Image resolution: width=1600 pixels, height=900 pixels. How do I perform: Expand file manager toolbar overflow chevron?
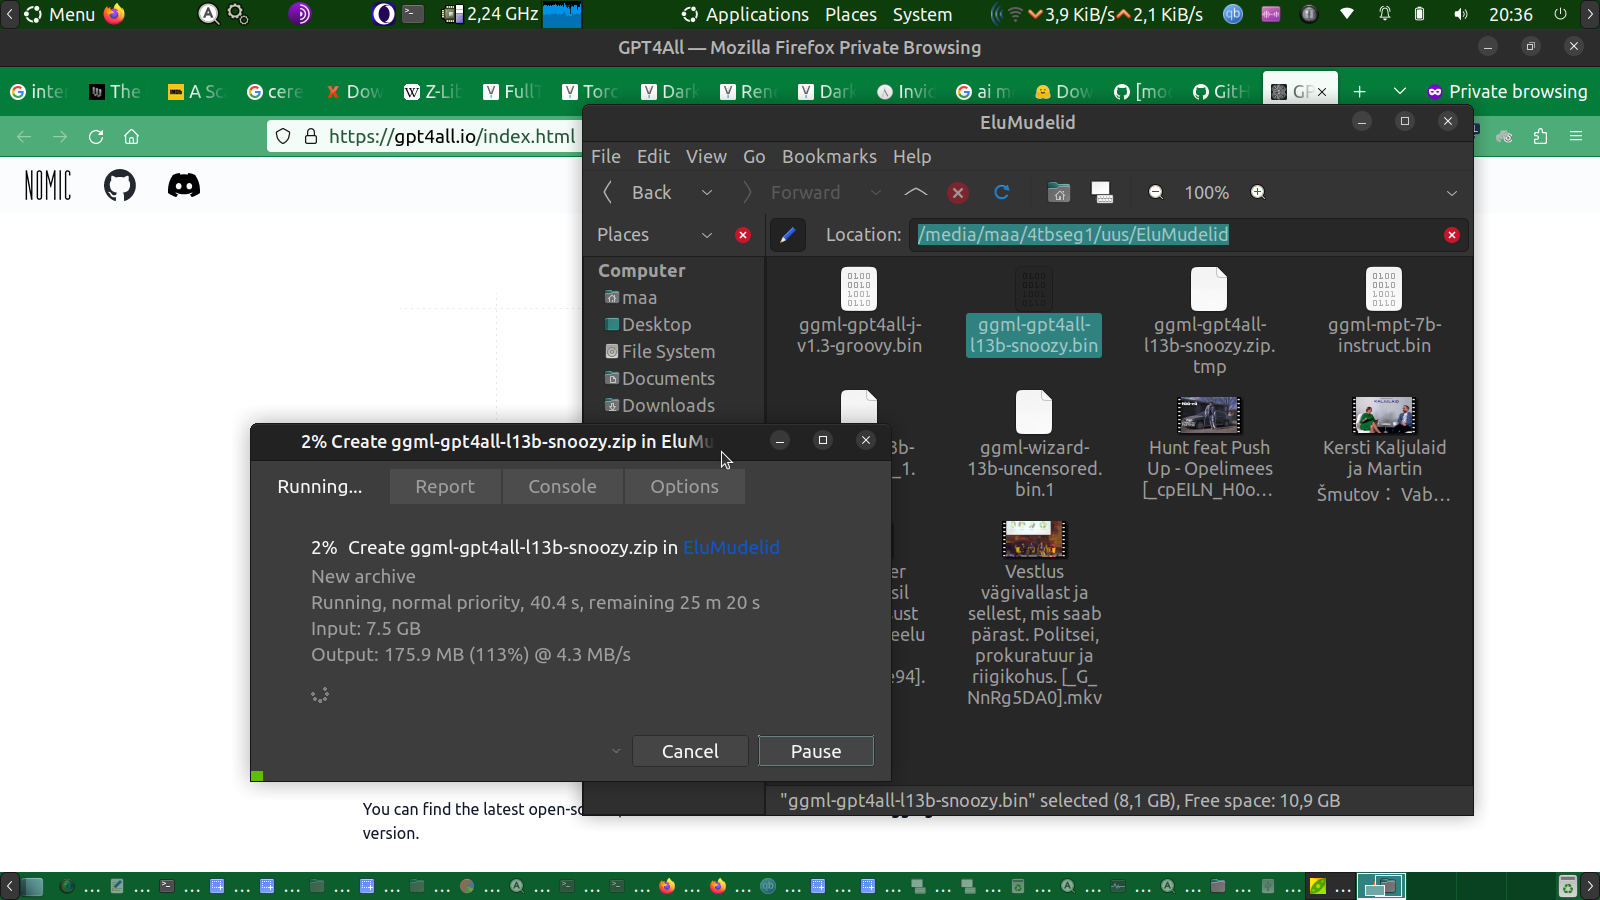(x=1452, y=192)
